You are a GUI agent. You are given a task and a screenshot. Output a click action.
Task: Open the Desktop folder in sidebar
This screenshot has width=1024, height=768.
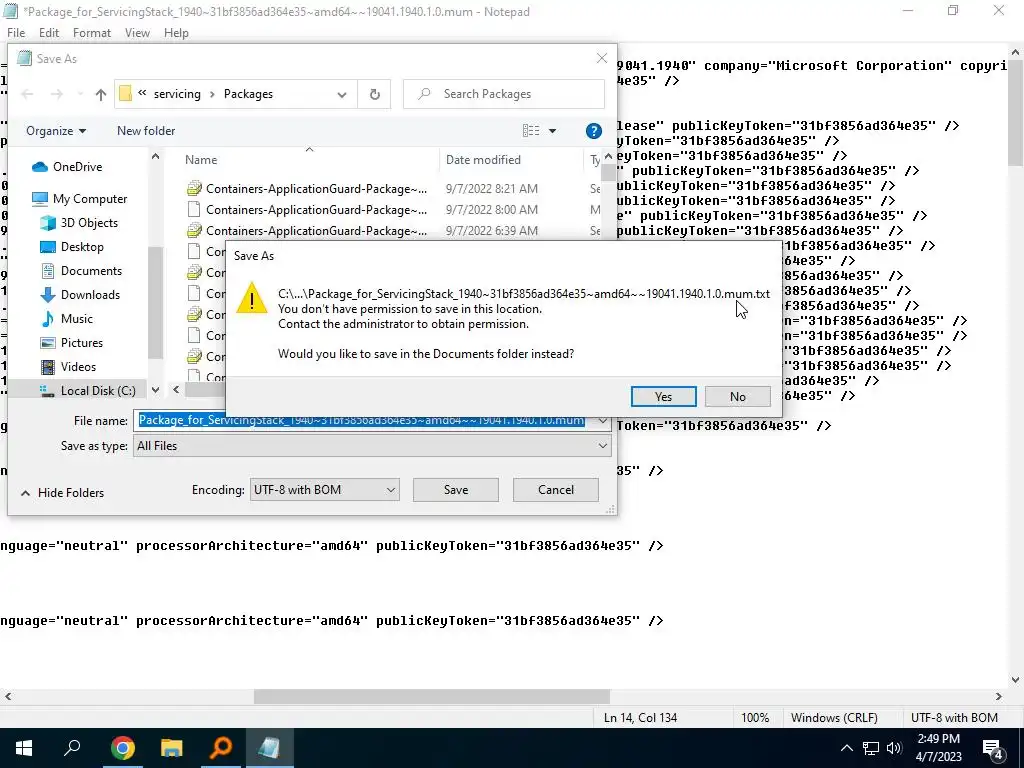(x=72, y=247)
